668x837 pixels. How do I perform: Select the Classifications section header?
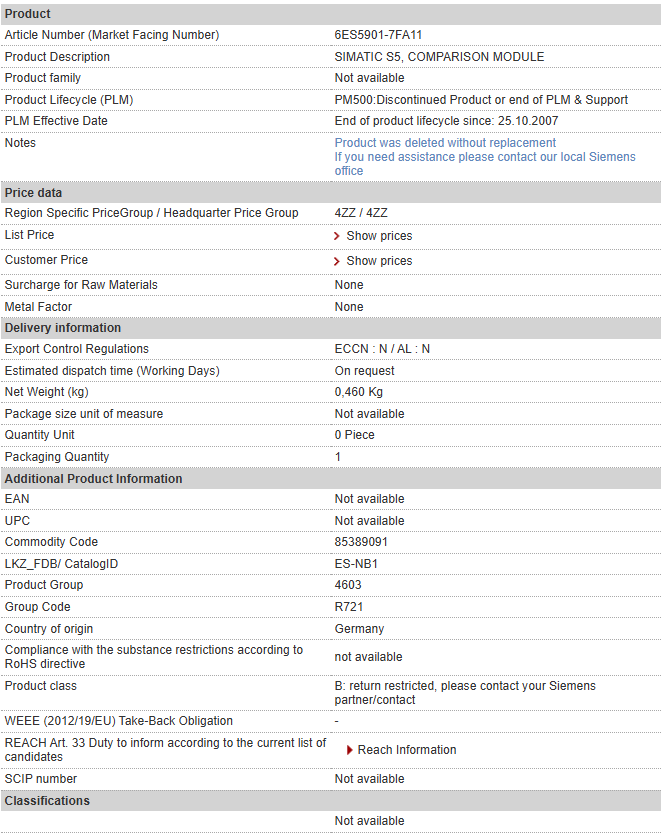pos(331,801)
